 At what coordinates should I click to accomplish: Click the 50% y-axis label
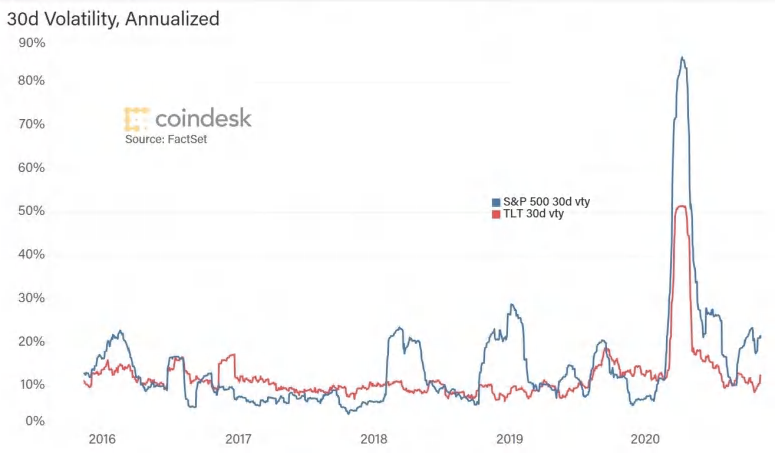click(x=32, y=211)
